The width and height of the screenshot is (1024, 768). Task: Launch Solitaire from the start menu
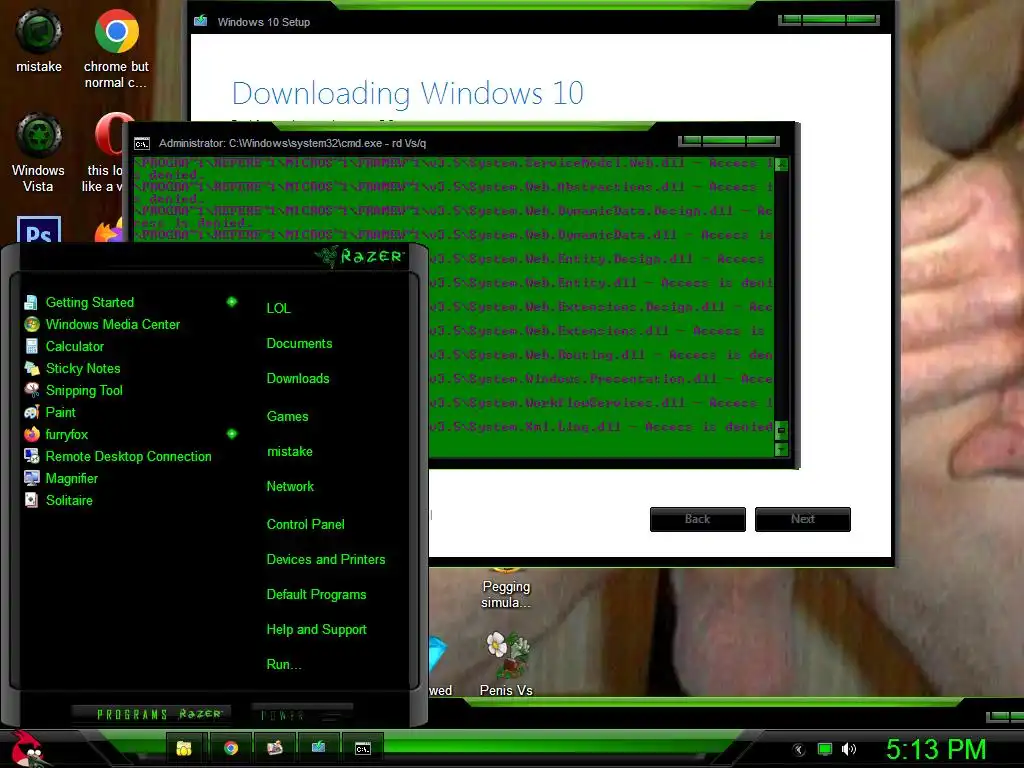tap(58, 500)
